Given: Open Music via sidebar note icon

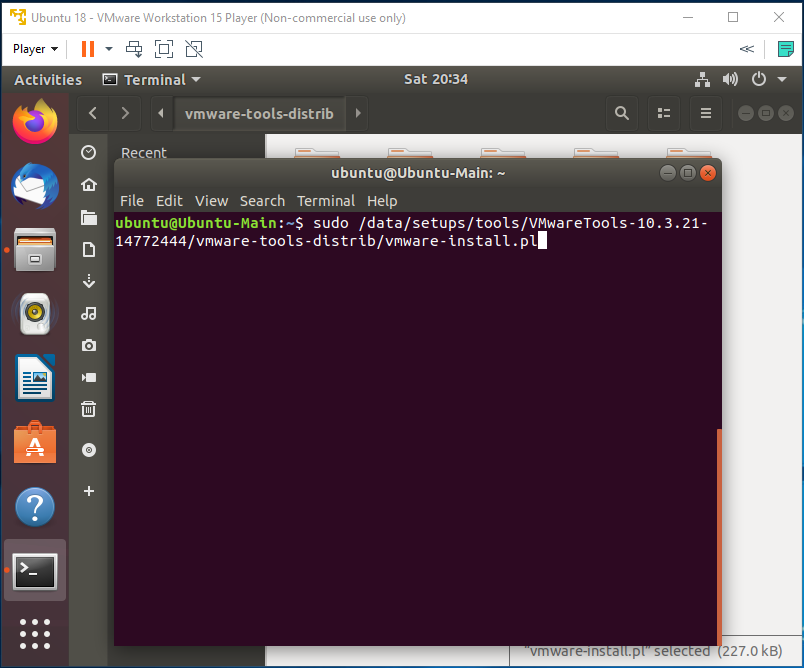Looking at the screenshot, I should pos(89,313).
